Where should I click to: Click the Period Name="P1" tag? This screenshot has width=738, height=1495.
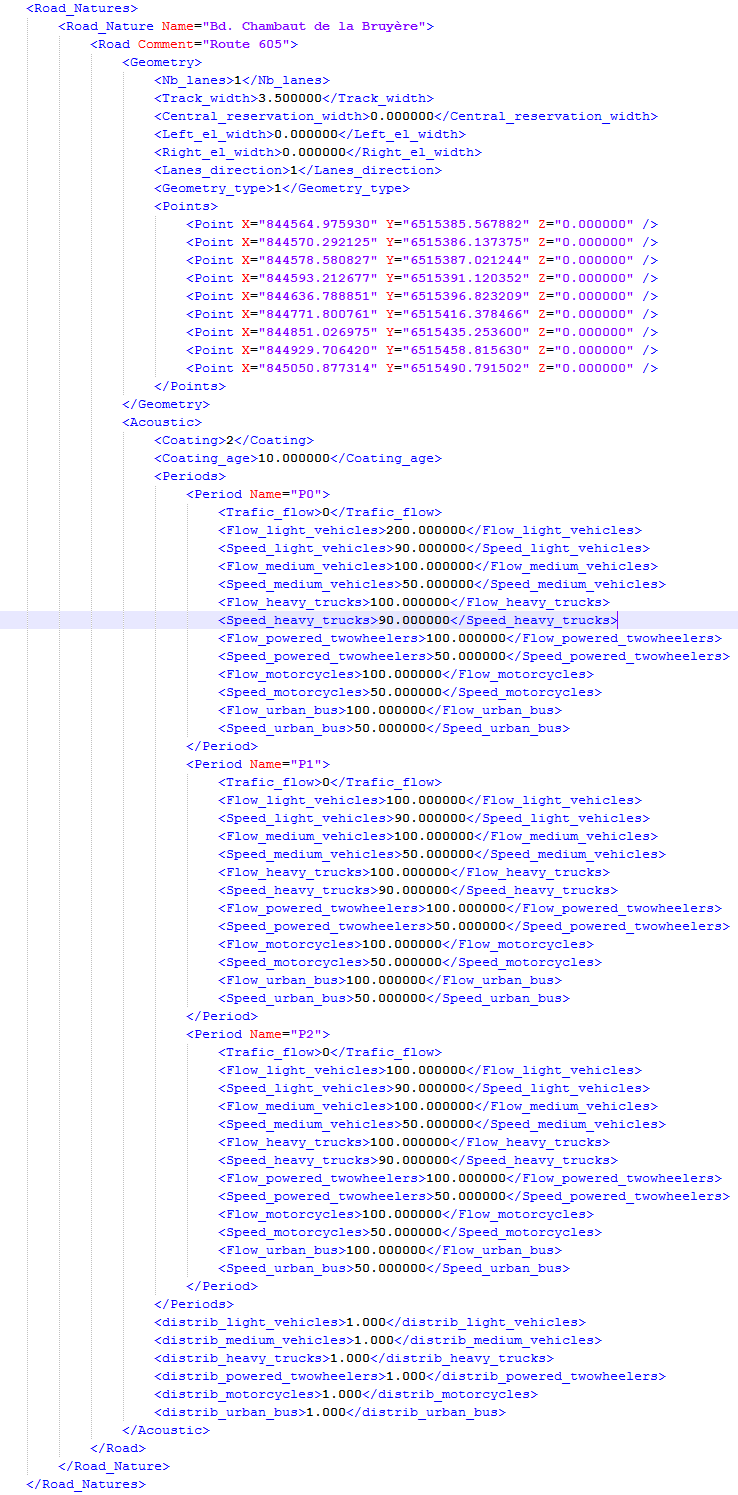[258, 764]
